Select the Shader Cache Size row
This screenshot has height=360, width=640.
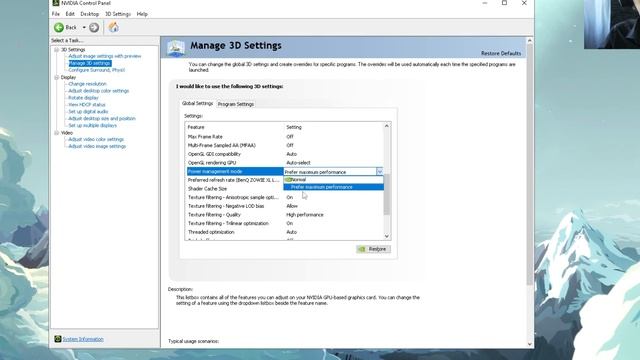(235, 189)
